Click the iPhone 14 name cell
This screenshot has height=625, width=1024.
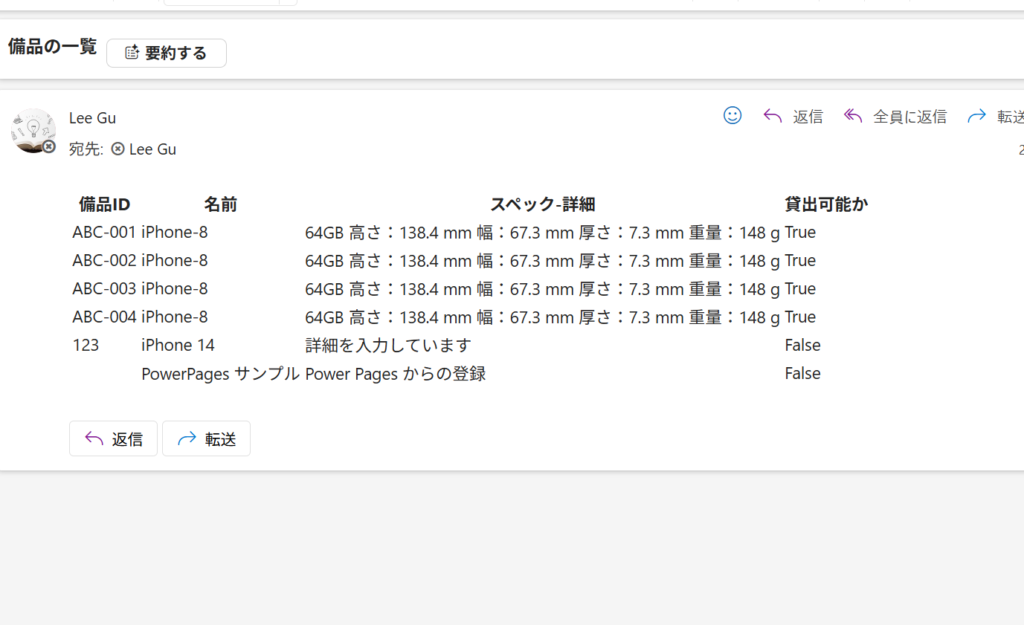[x=178, y=345]
